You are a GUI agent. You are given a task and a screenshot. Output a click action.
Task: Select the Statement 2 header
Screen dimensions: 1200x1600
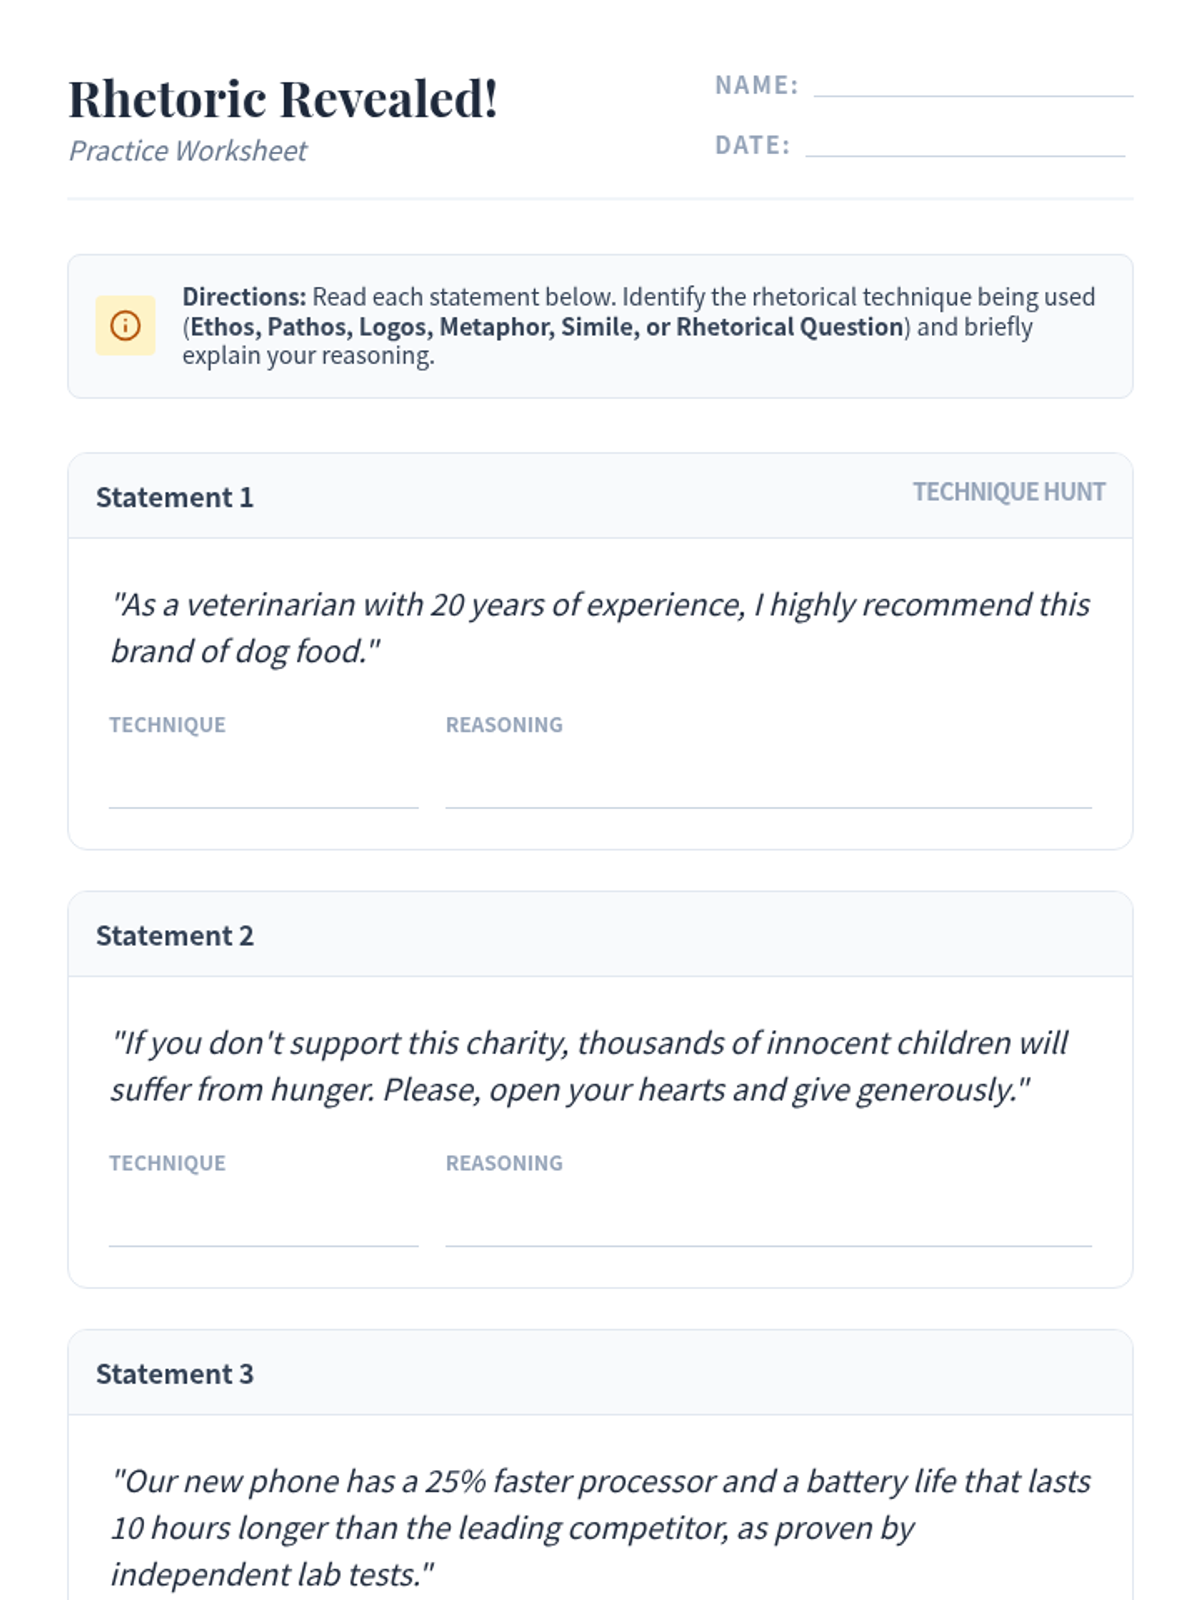pyautogui.click(x=175, y=936)
